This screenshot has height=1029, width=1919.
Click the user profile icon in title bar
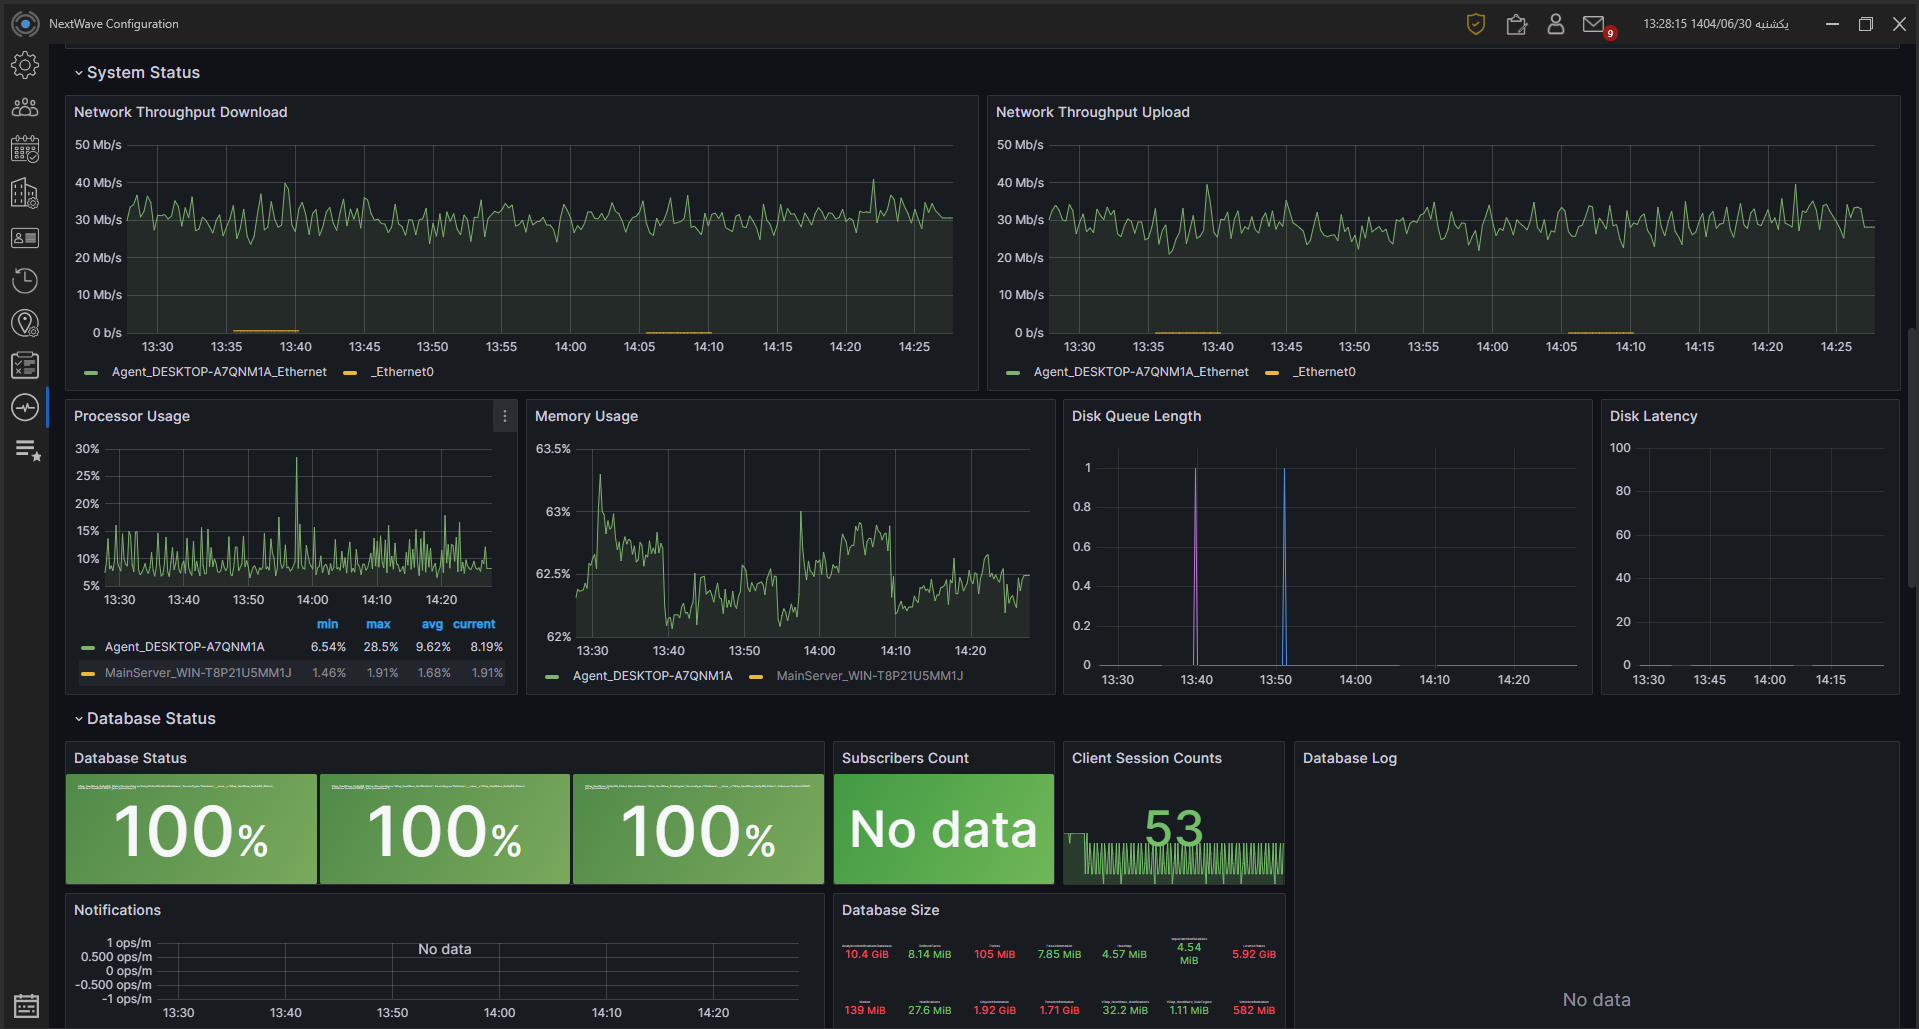pyautogui.click(x=1555, y=24)
